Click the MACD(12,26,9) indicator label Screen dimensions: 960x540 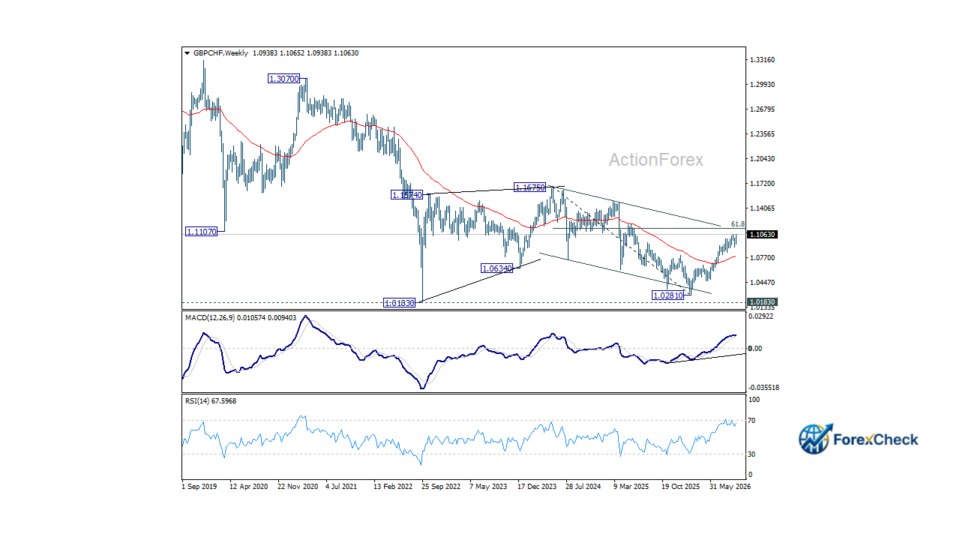pyautogui.click(x=241, y=318)
